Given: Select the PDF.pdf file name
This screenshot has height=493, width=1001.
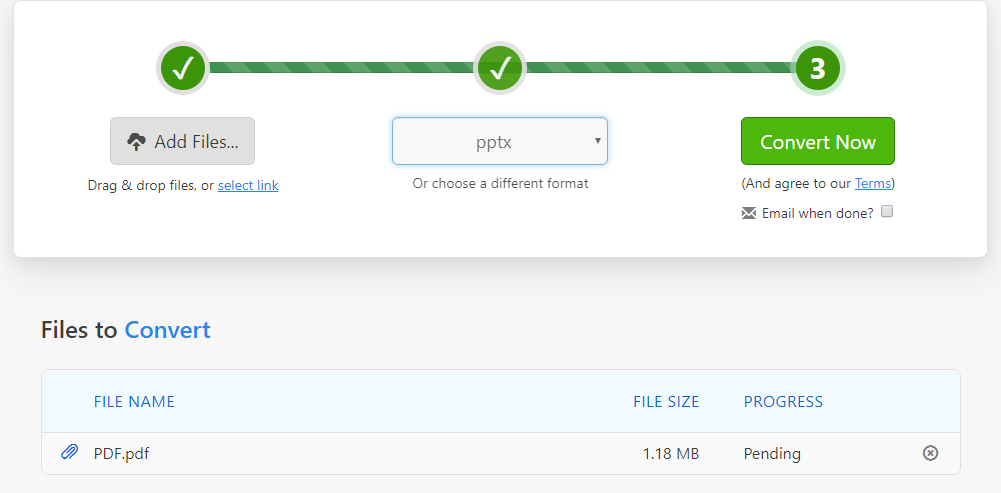Looking at the screenshot, I should (121, 454).
